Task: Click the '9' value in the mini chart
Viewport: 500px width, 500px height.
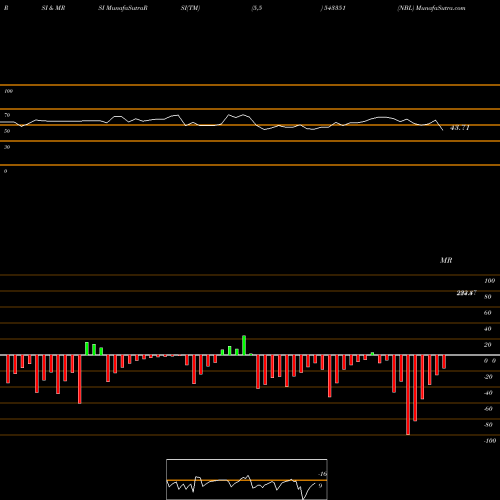Action: (320, 486)
